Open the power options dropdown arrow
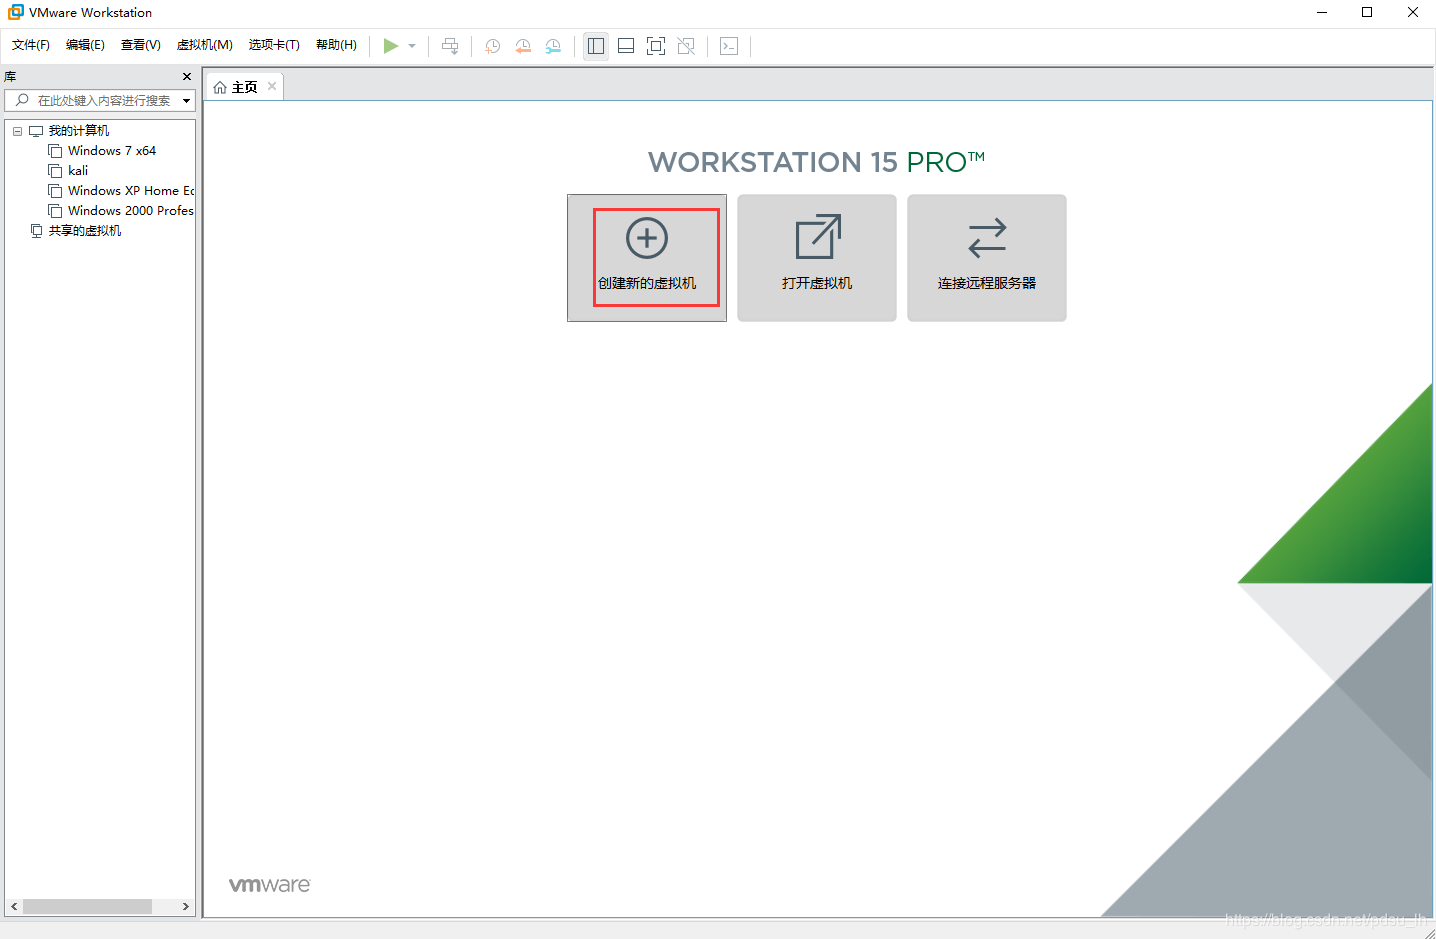 [412, 46]
